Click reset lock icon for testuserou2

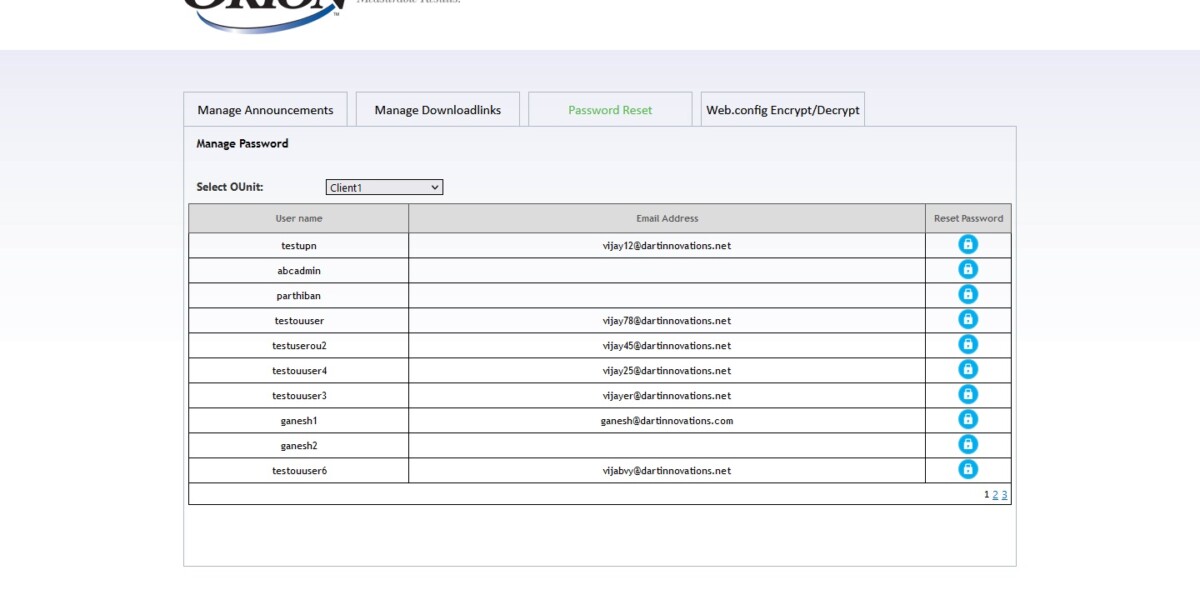pos(967,344)
